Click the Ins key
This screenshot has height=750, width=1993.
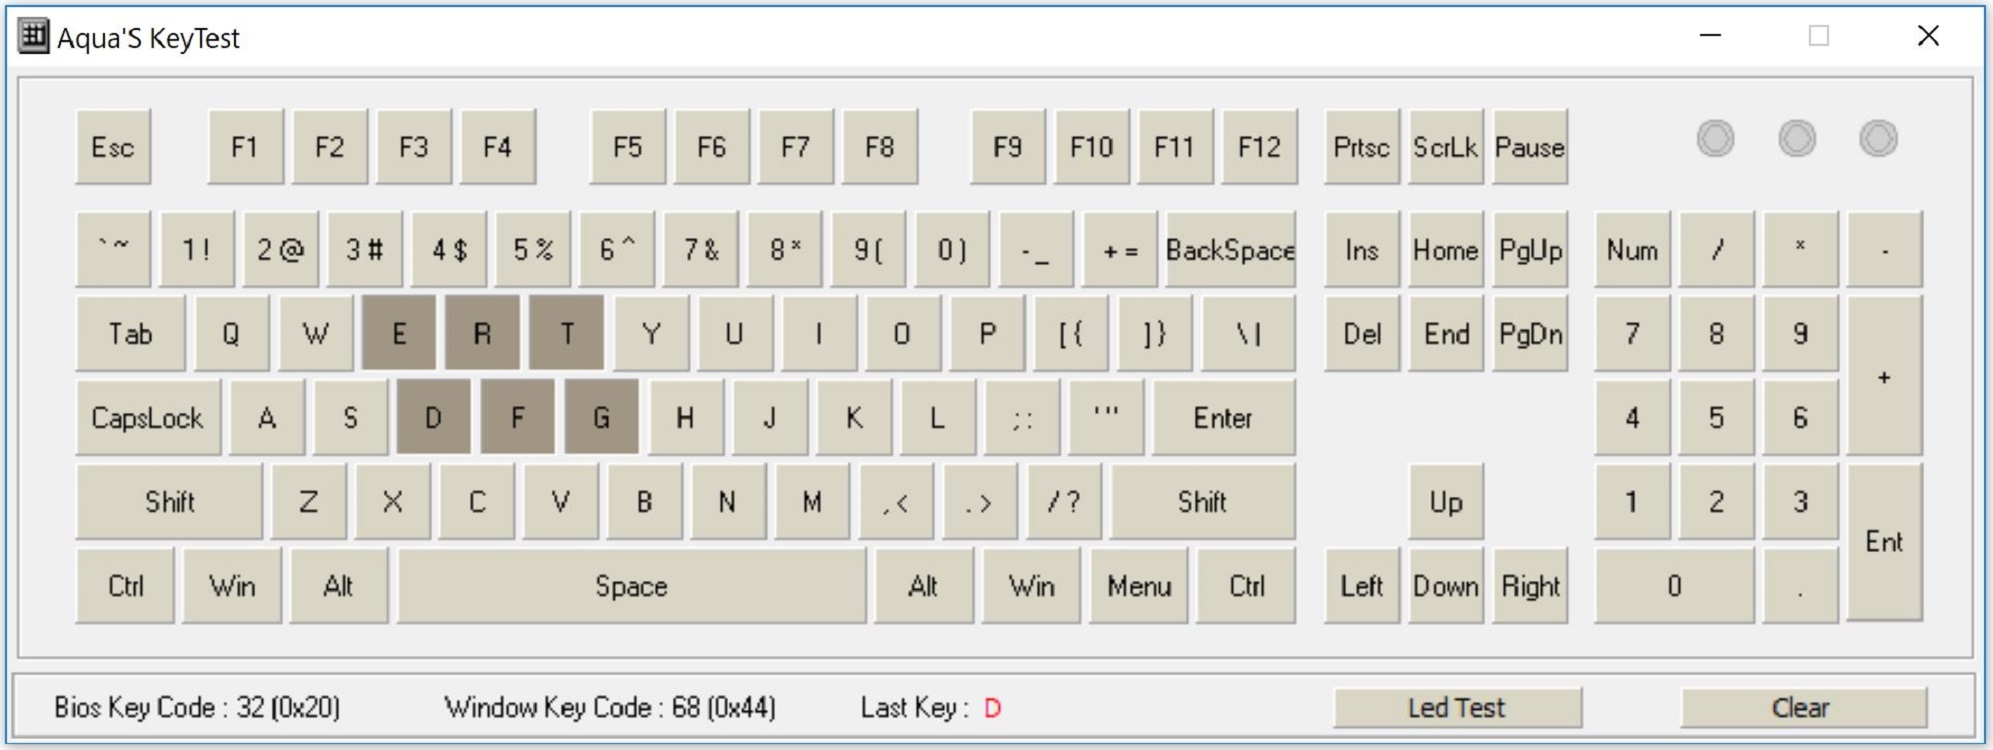coord(1362,249)
